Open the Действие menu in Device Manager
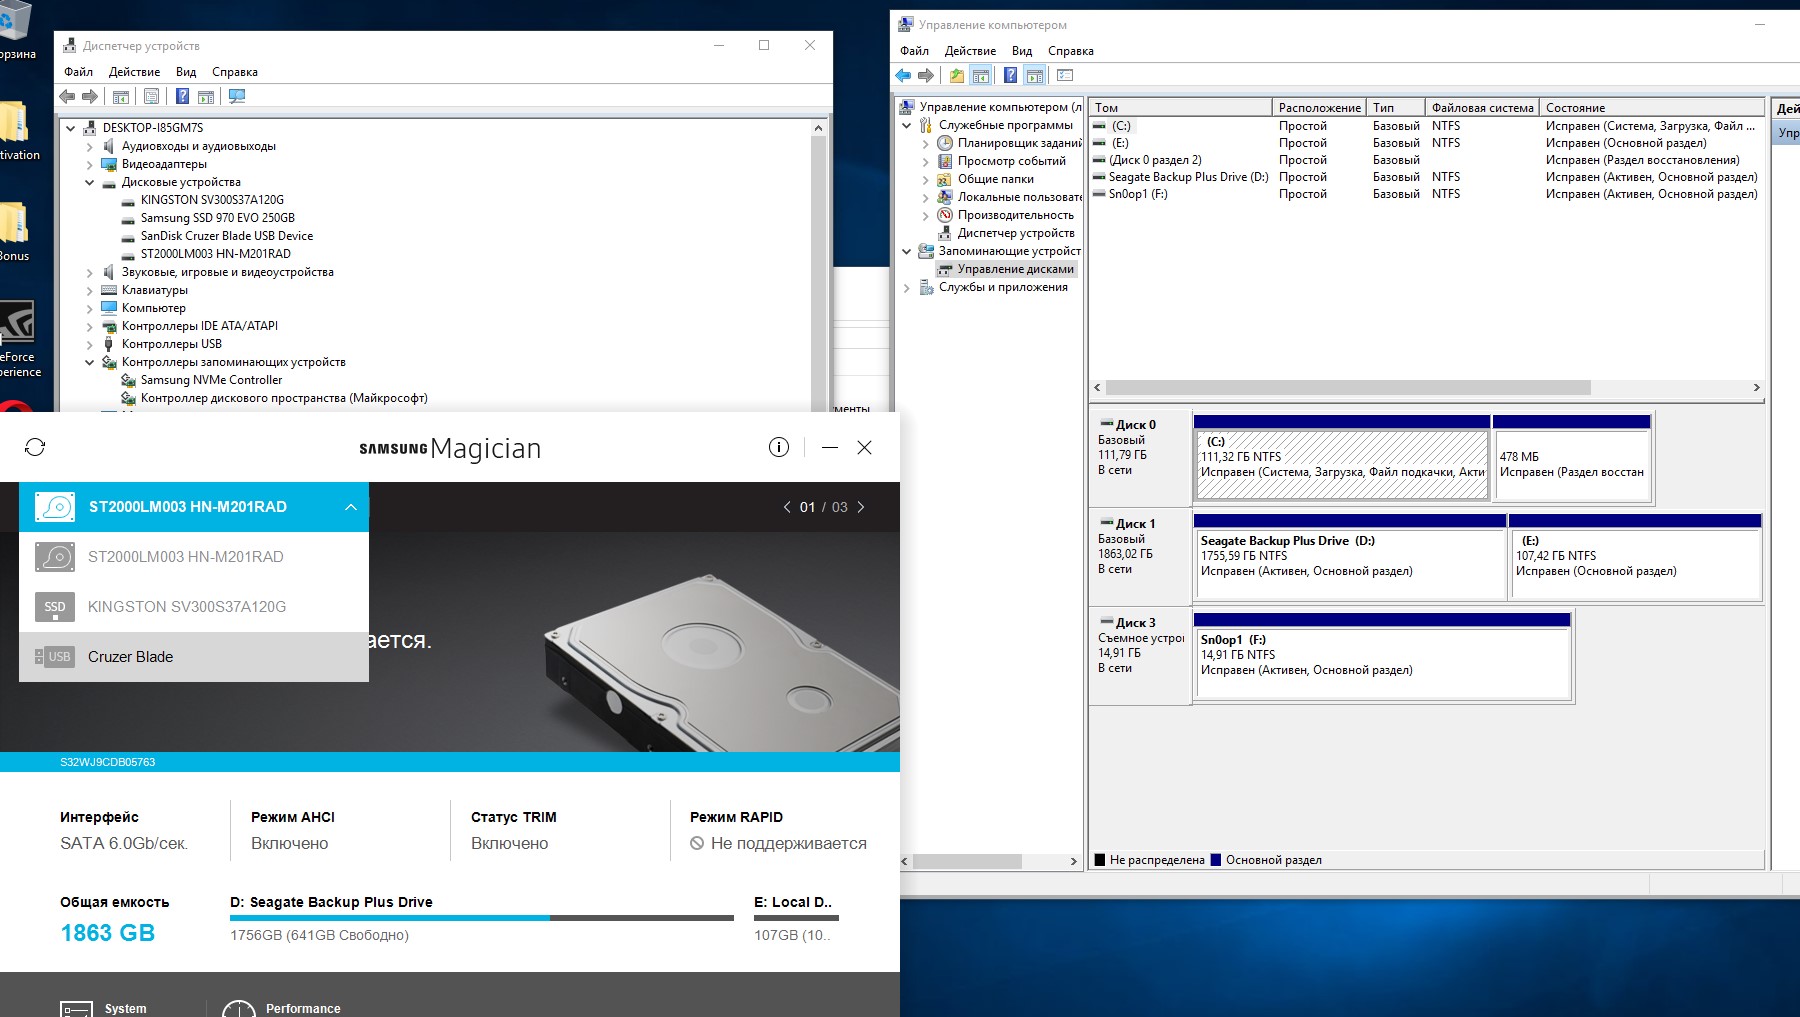The height and width of the screenshot is (1017, 1800). point(134,72)
